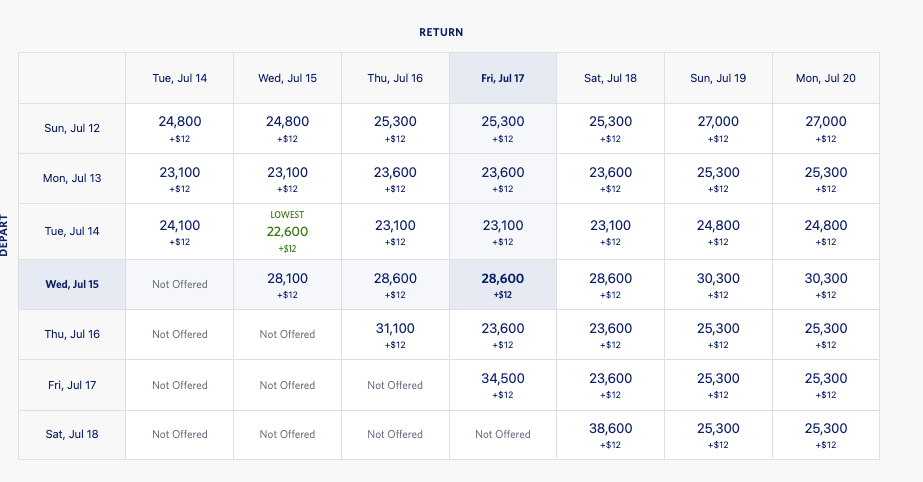Viewport: 923px width, 482px height.
Task: Pick Sun Jul 12 depart, Tue Jul 14 return fare
Action: (x=180, y=128)
